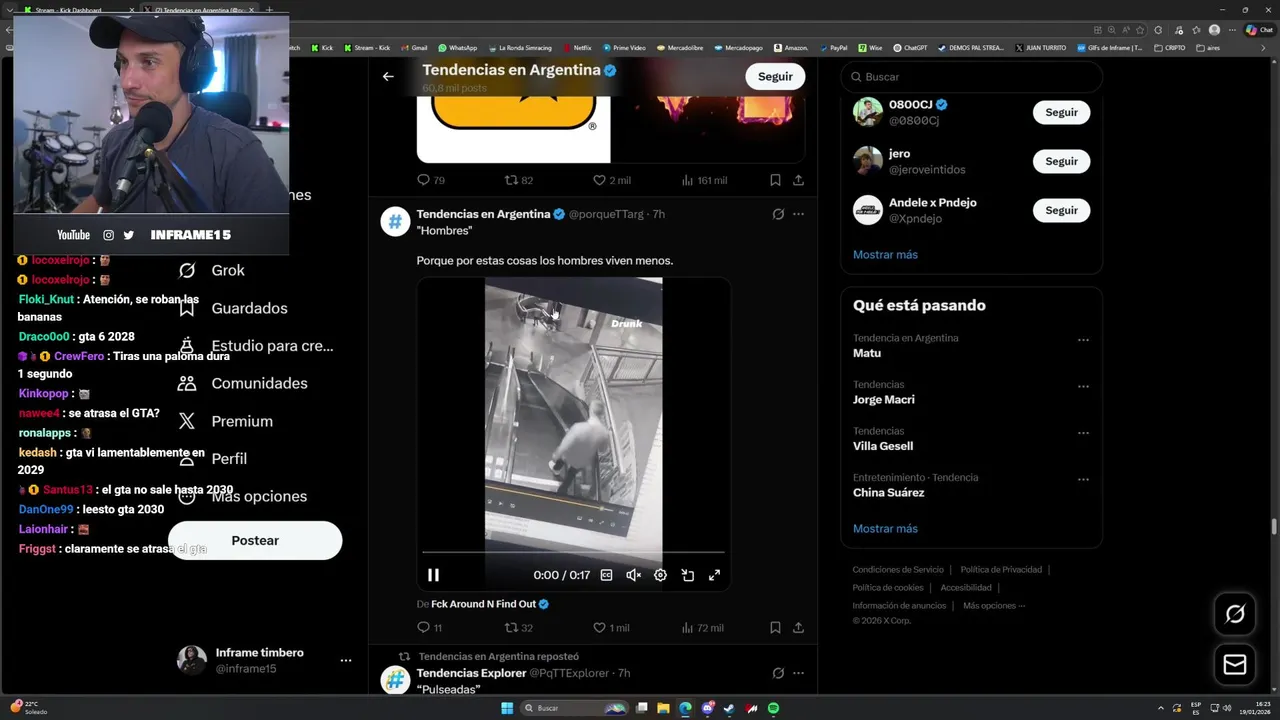Screen dimensions: 1280x720
Task: Show more suggested accounts
Action: (x=885, y=254)
